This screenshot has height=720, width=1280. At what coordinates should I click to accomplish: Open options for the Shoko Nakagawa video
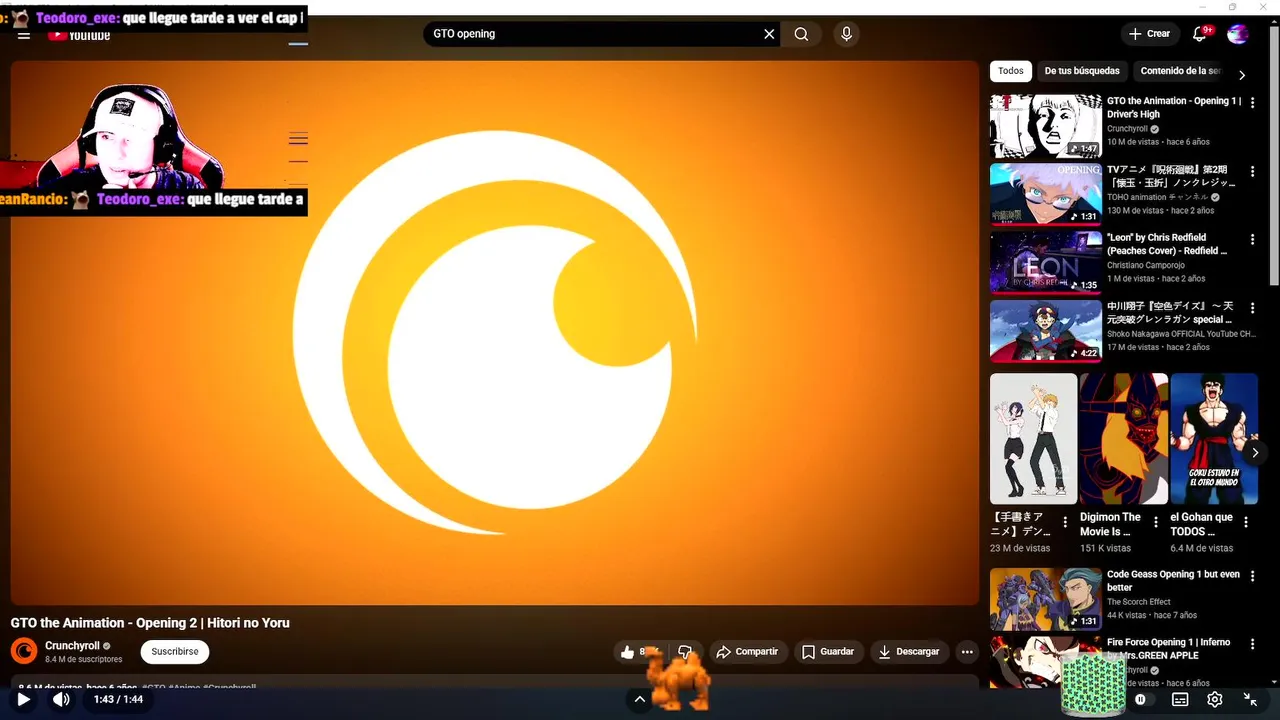click(x=1252, y=308)
